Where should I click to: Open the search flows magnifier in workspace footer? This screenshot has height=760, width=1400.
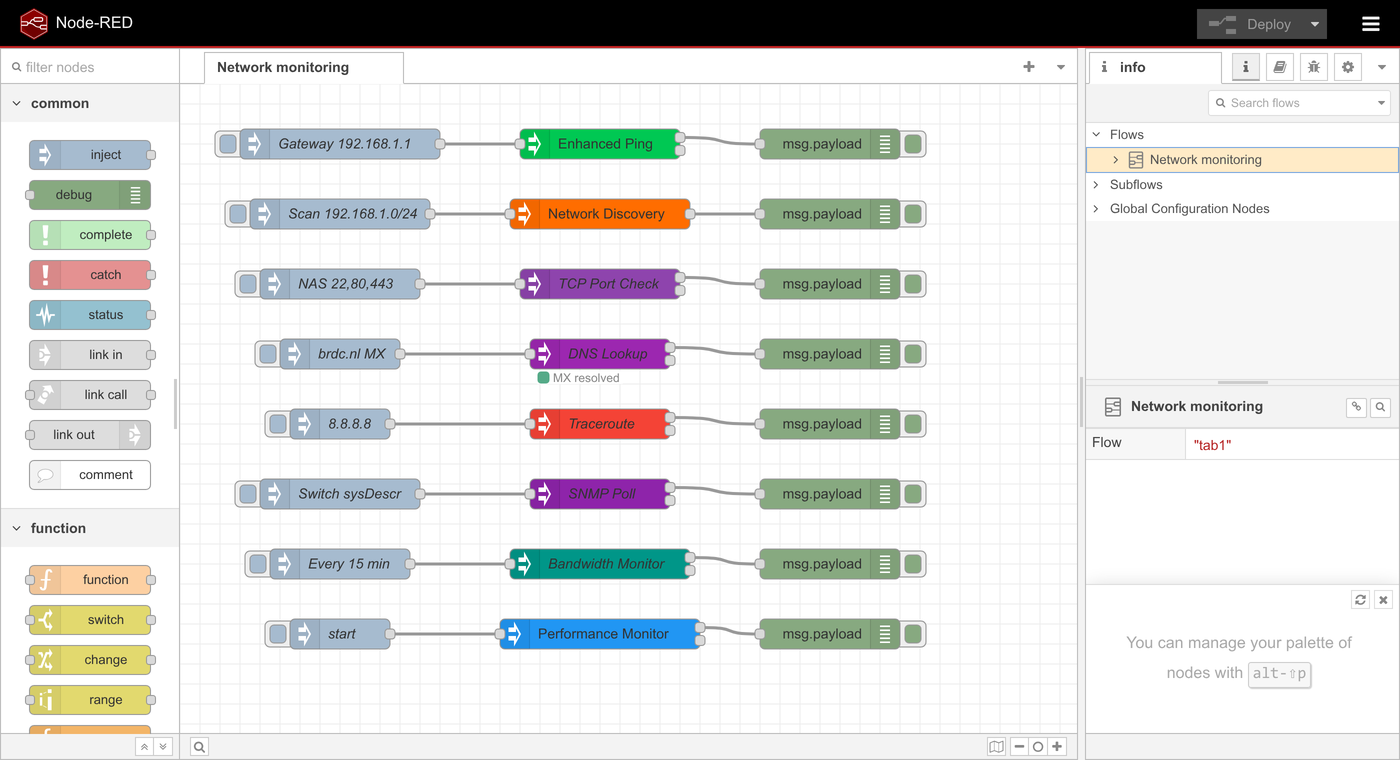point(199,747)
